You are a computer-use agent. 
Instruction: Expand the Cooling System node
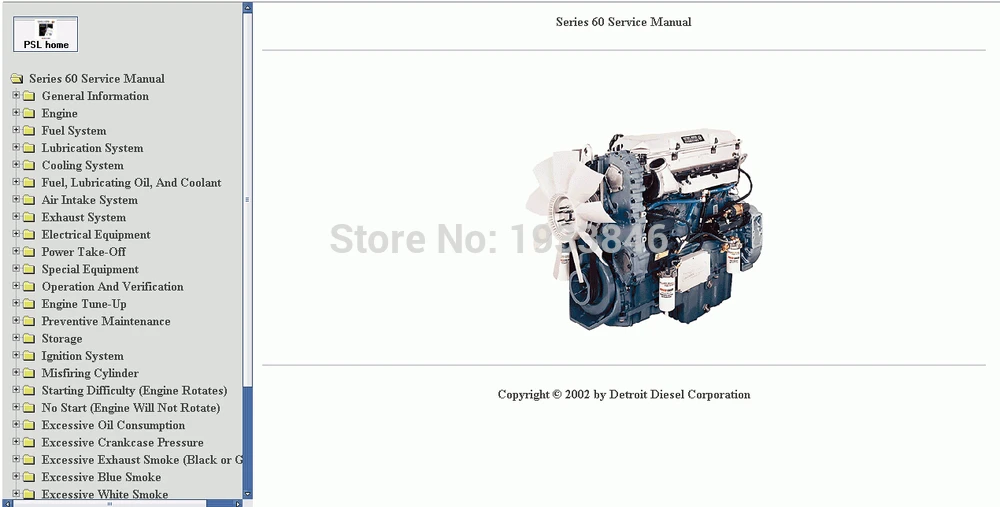pos(16,164)
